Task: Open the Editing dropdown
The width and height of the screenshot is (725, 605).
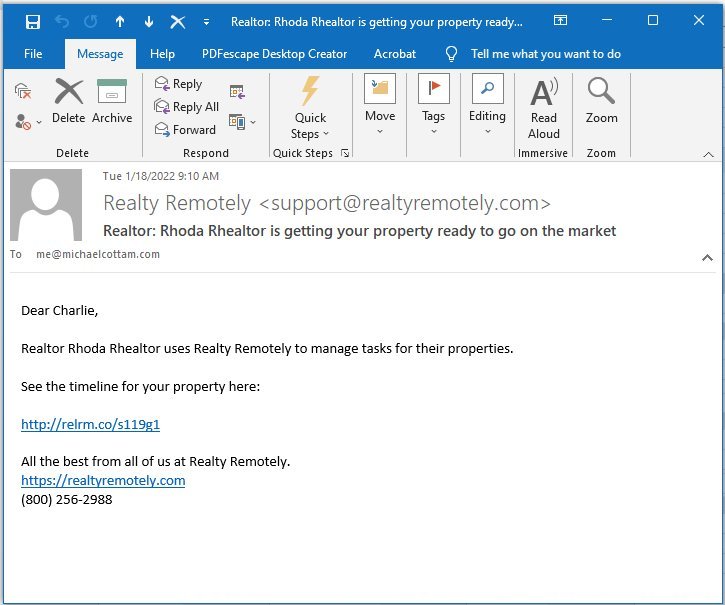Action: pyautogui.click(x=487, y=105)
